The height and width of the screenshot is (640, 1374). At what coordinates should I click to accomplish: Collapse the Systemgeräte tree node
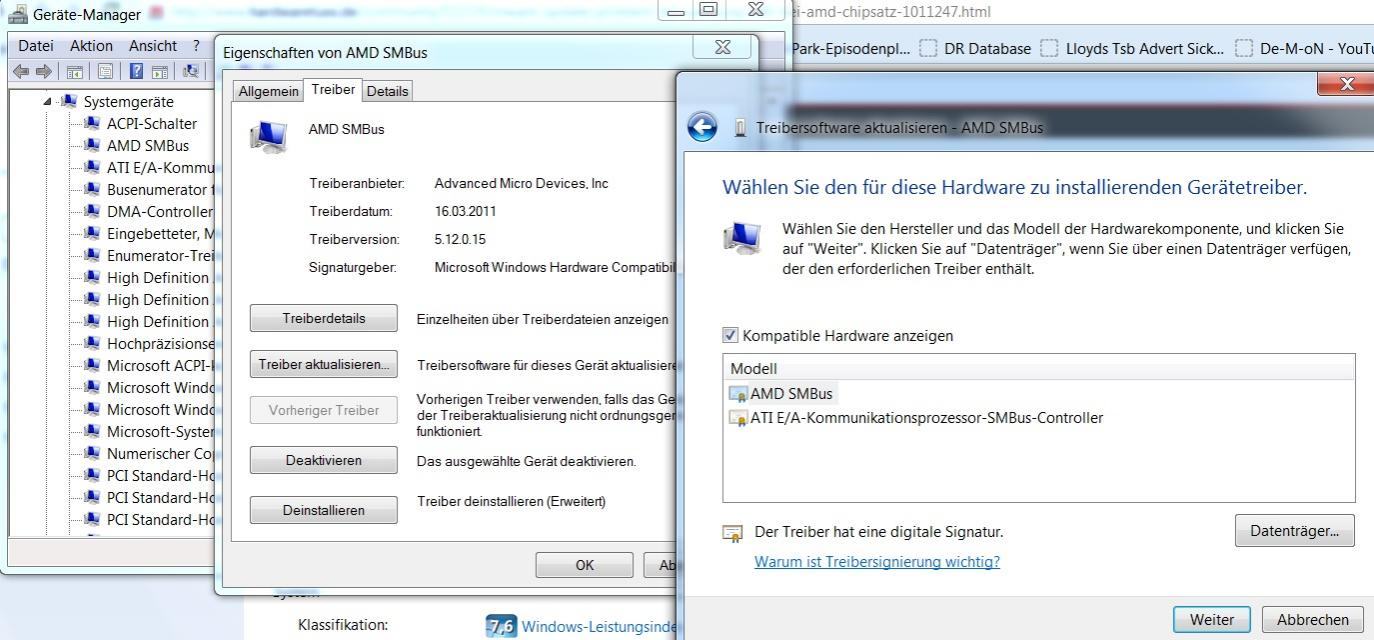click(47, 101)
